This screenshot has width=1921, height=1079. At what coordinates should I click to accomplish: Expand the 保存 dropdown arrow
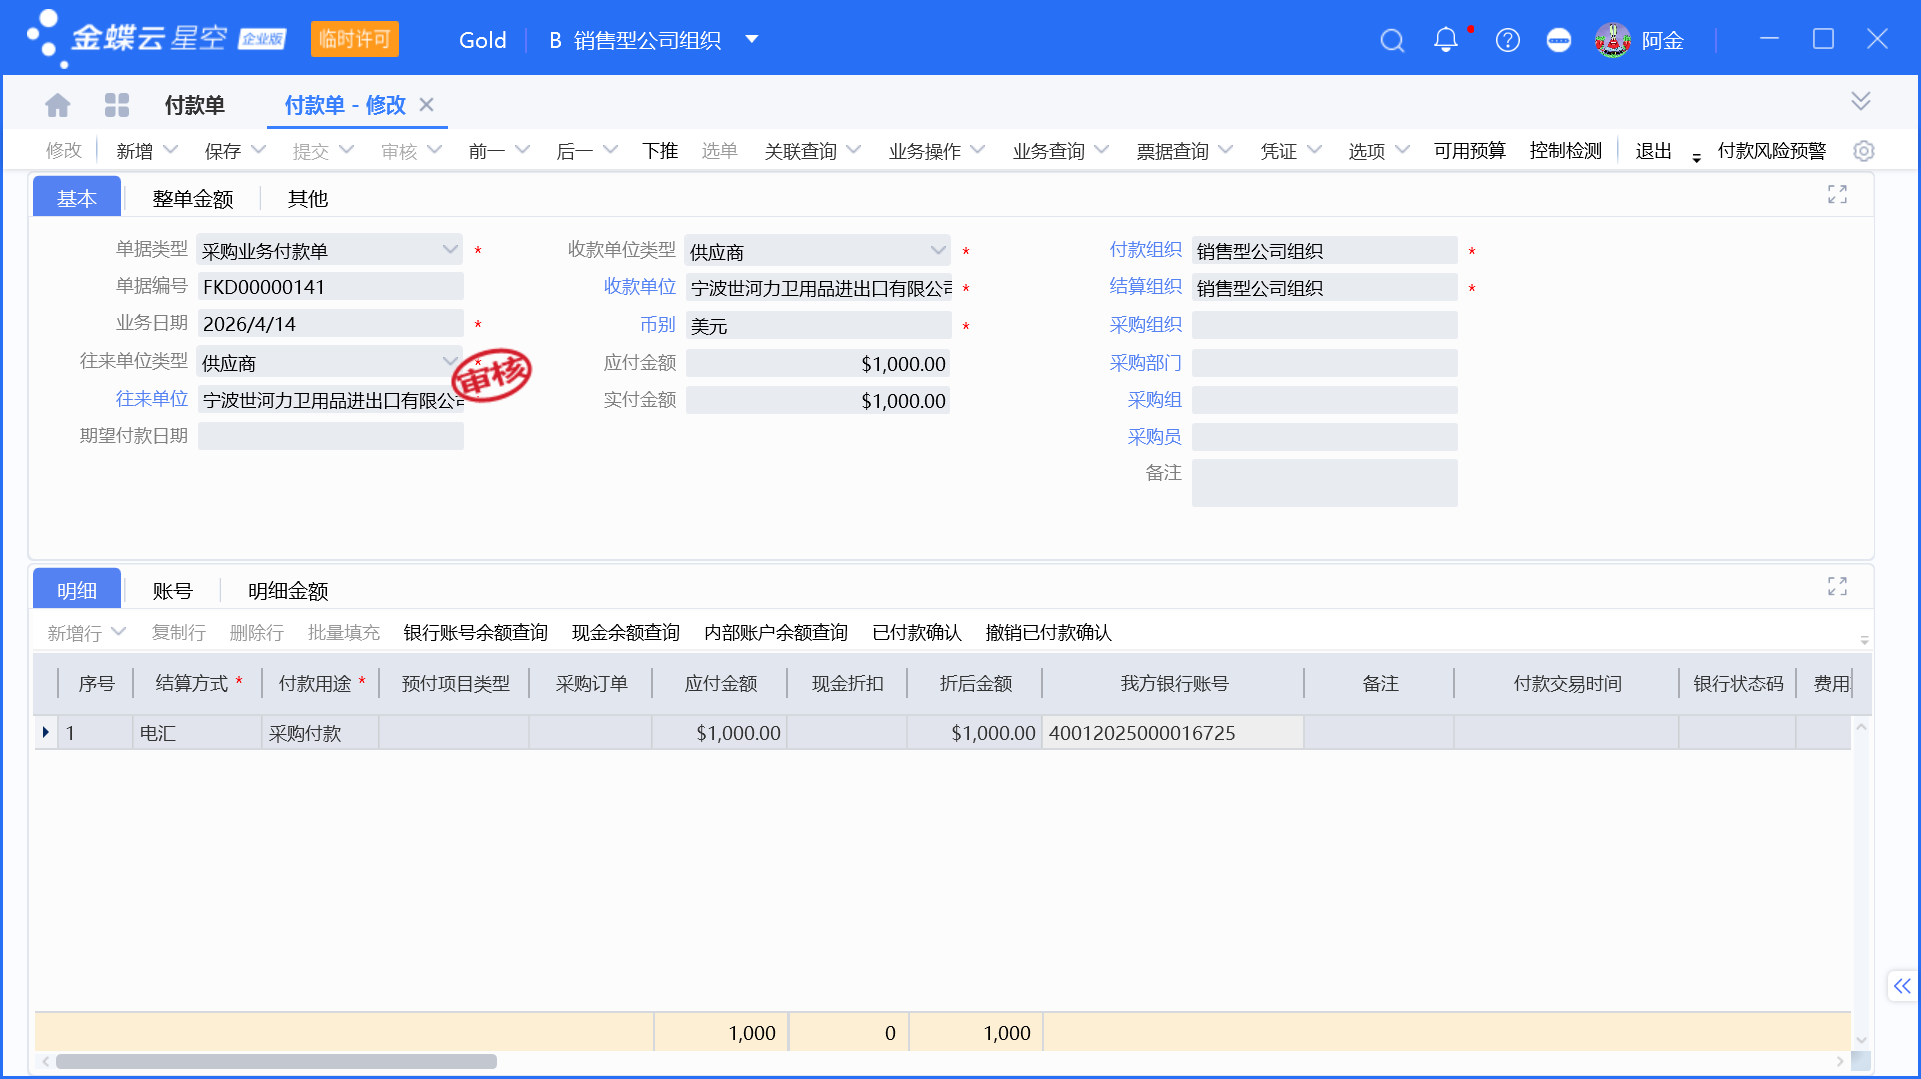point(258,150)
